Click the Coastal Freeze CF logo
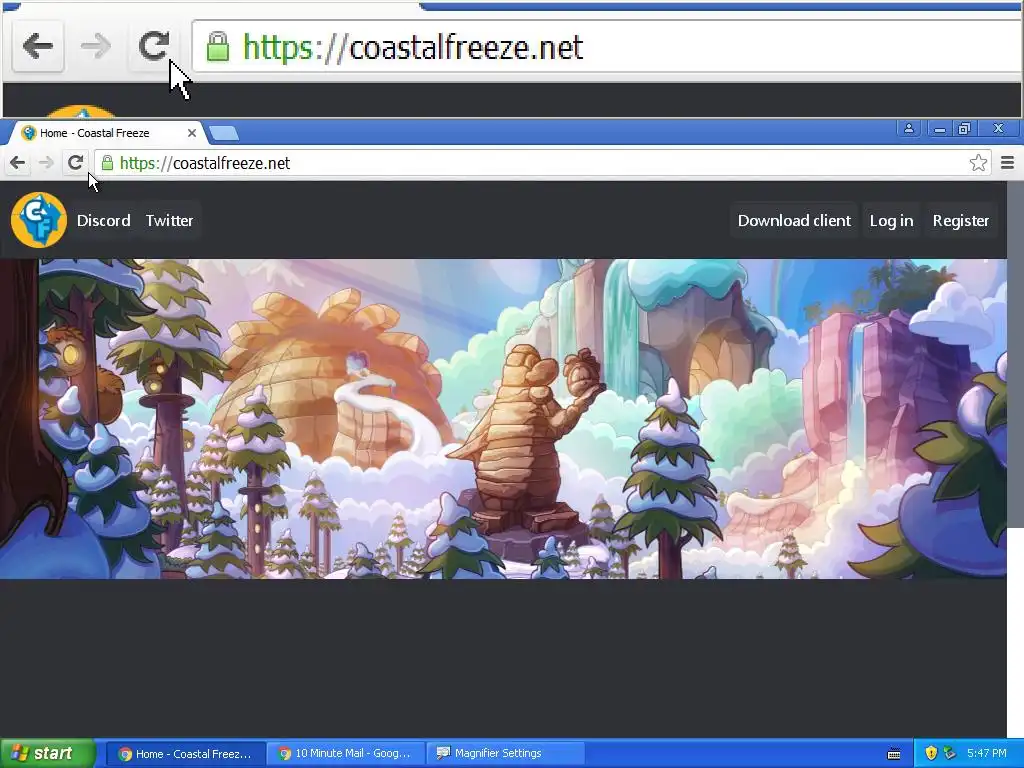Image resolution: width=1024 pixels, height=768 pixels. click(x=39, y=220)
